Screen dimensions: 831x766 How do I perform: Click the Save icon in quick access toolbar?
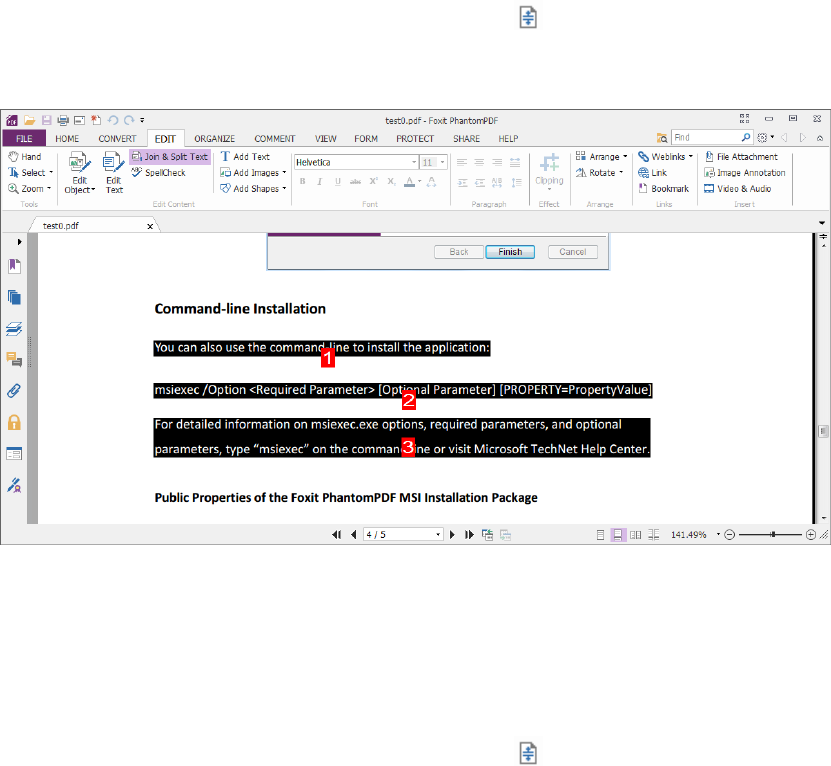pyautogui.click(x=47, y=120)
